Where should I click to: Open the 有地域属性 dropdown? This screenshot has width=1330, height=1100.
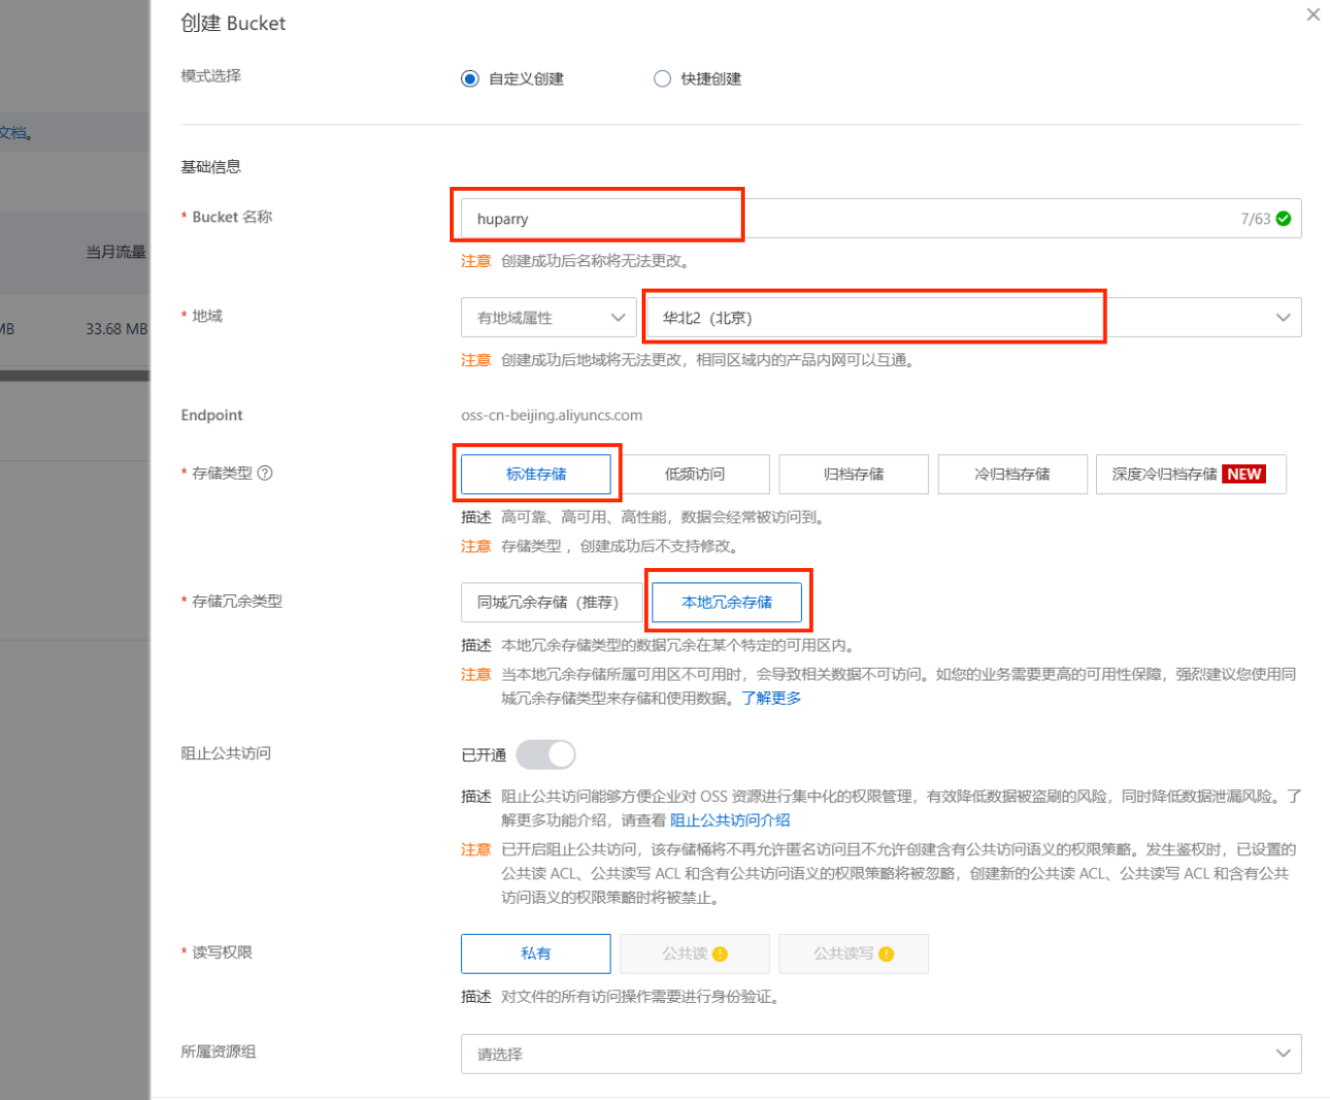point(549,318)
